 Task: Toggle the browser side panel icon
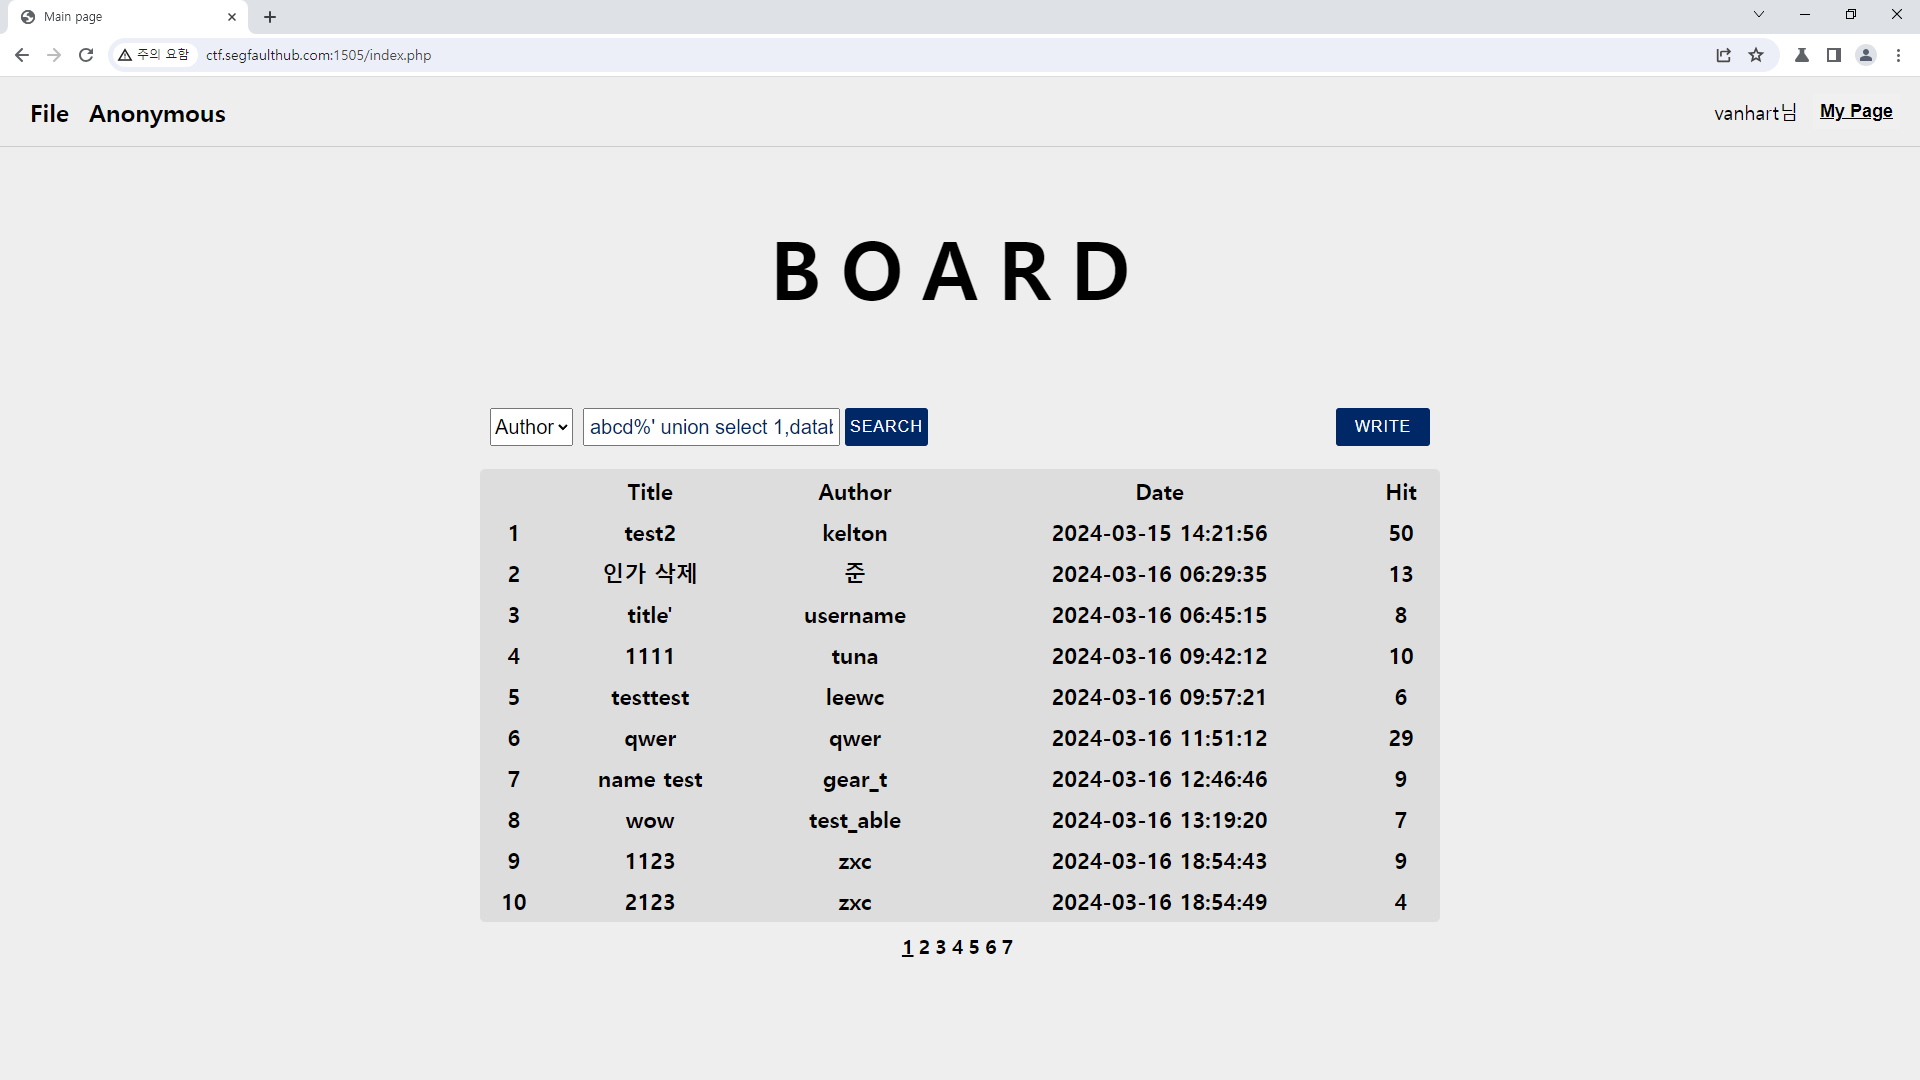coord(1834,55)
